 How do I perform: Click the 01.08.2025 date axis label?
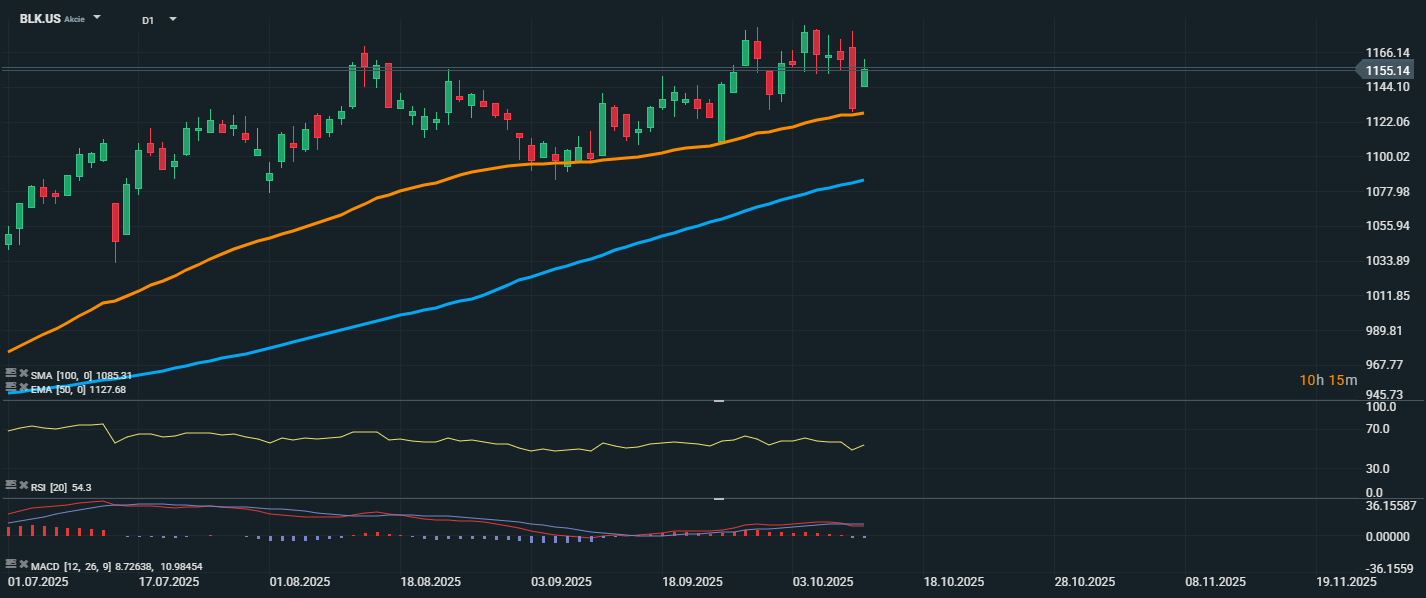click(300, 581)
